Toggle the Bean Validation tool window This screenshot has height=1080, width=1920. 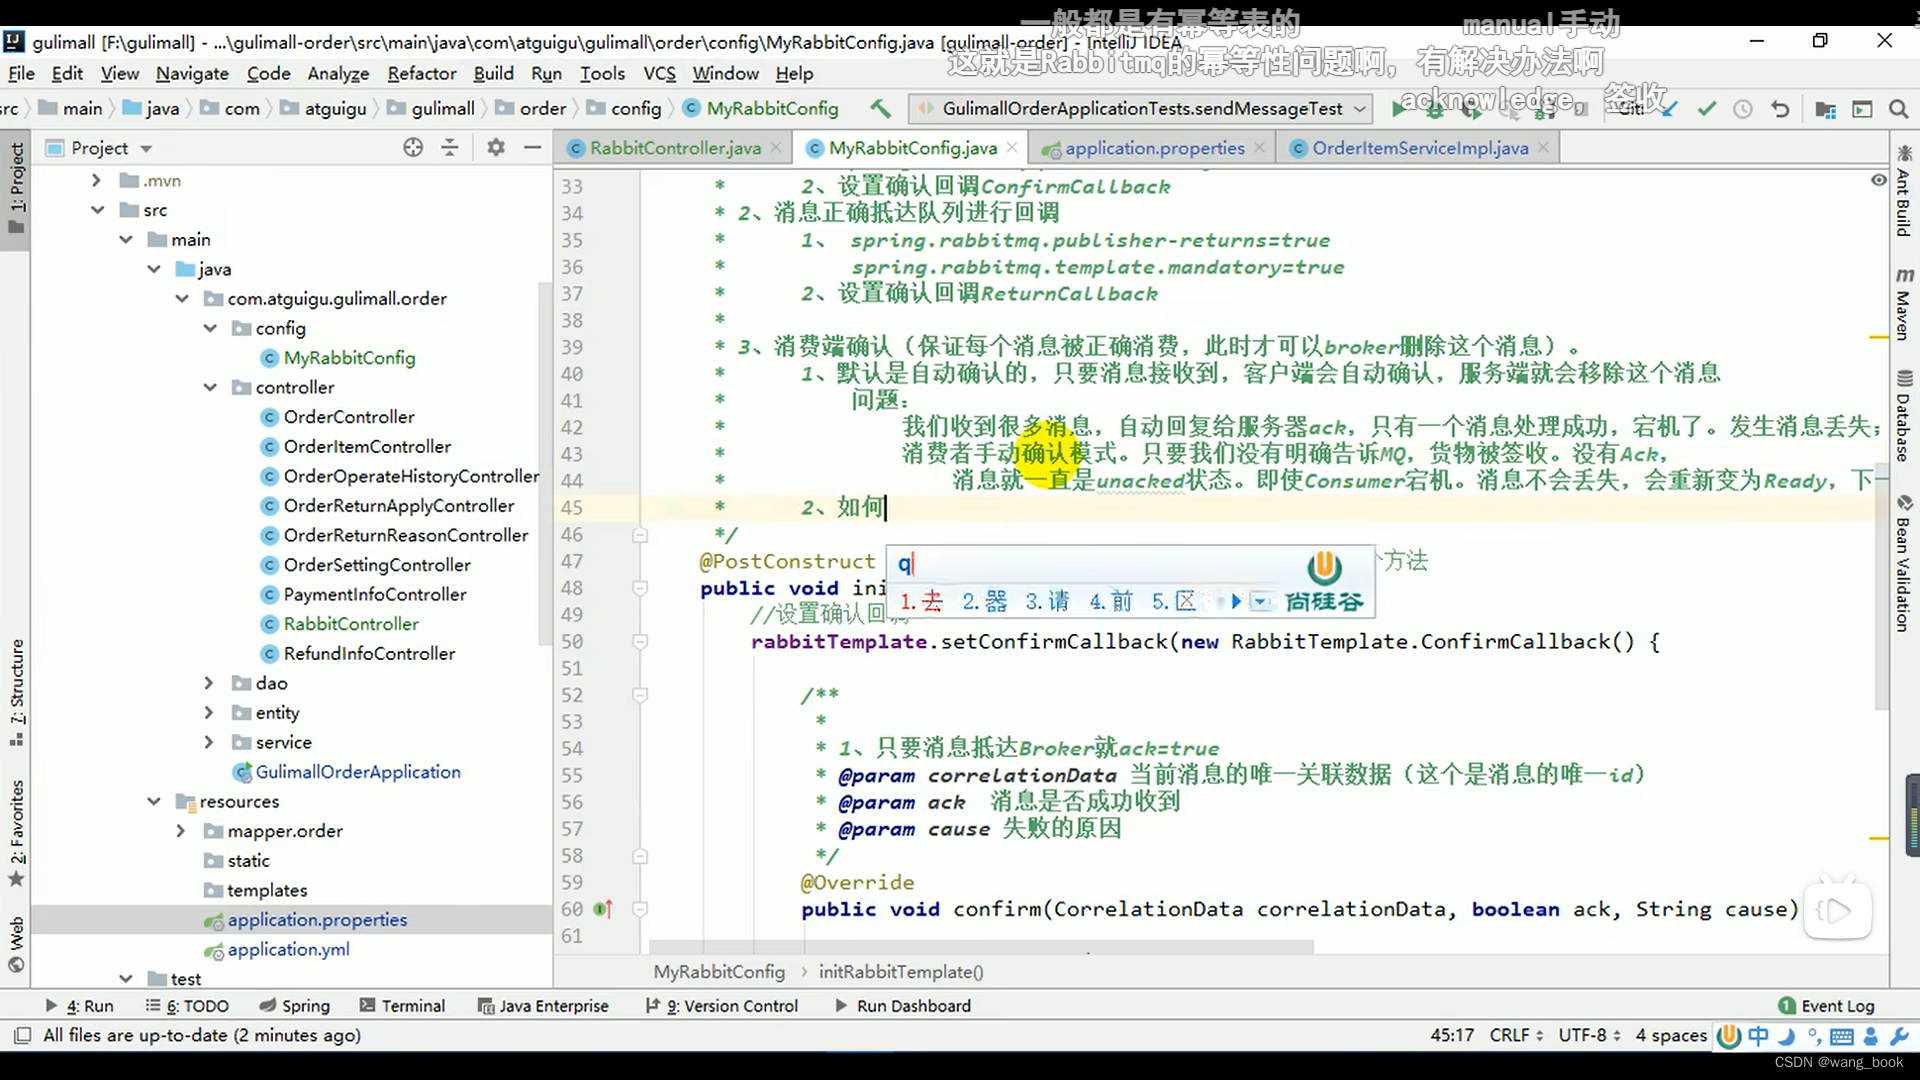[x=1903, y=563]
